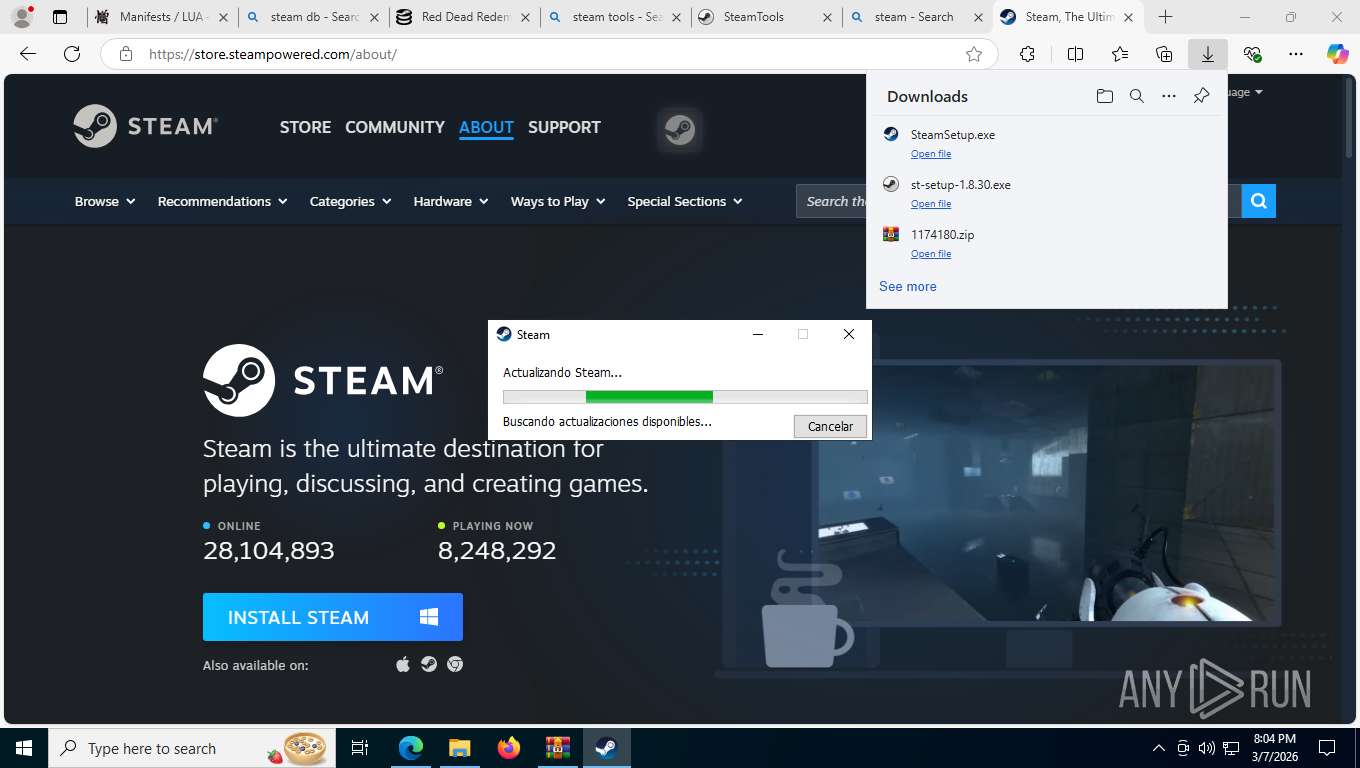Click the volume icon in system tray
The width and height of the screenshot is (1360, 768).
point(1207,748)
